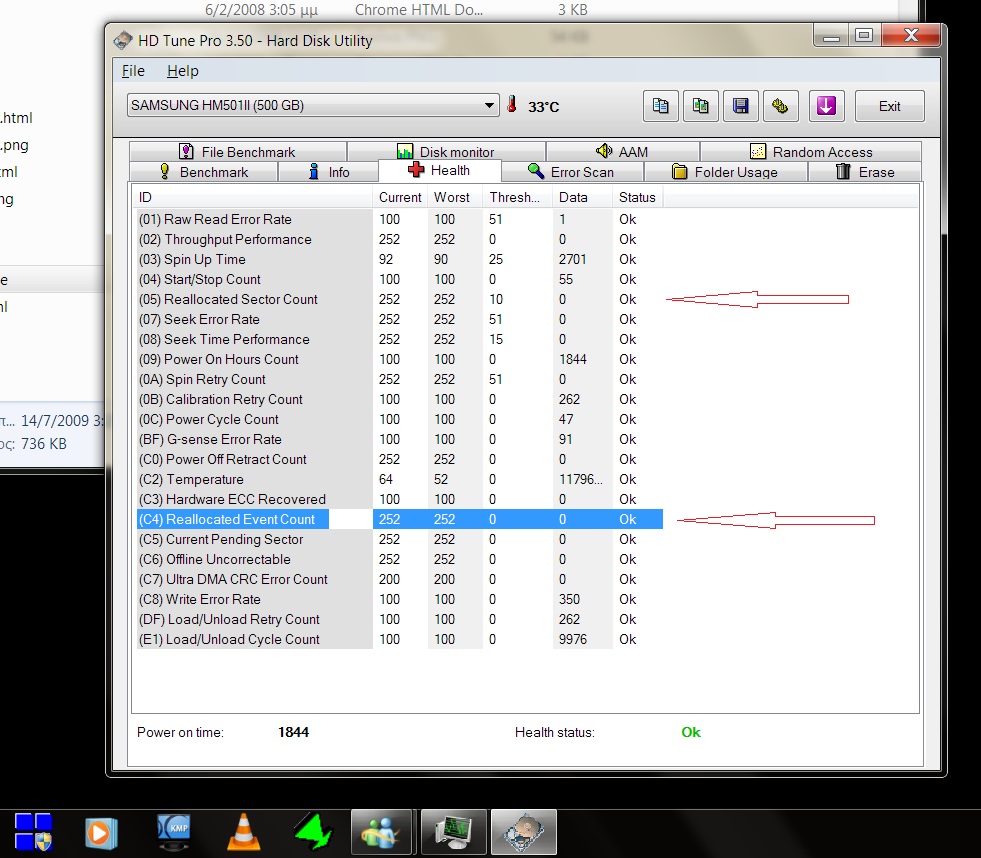Click the green Ok health status value

(x=691, y=732)
